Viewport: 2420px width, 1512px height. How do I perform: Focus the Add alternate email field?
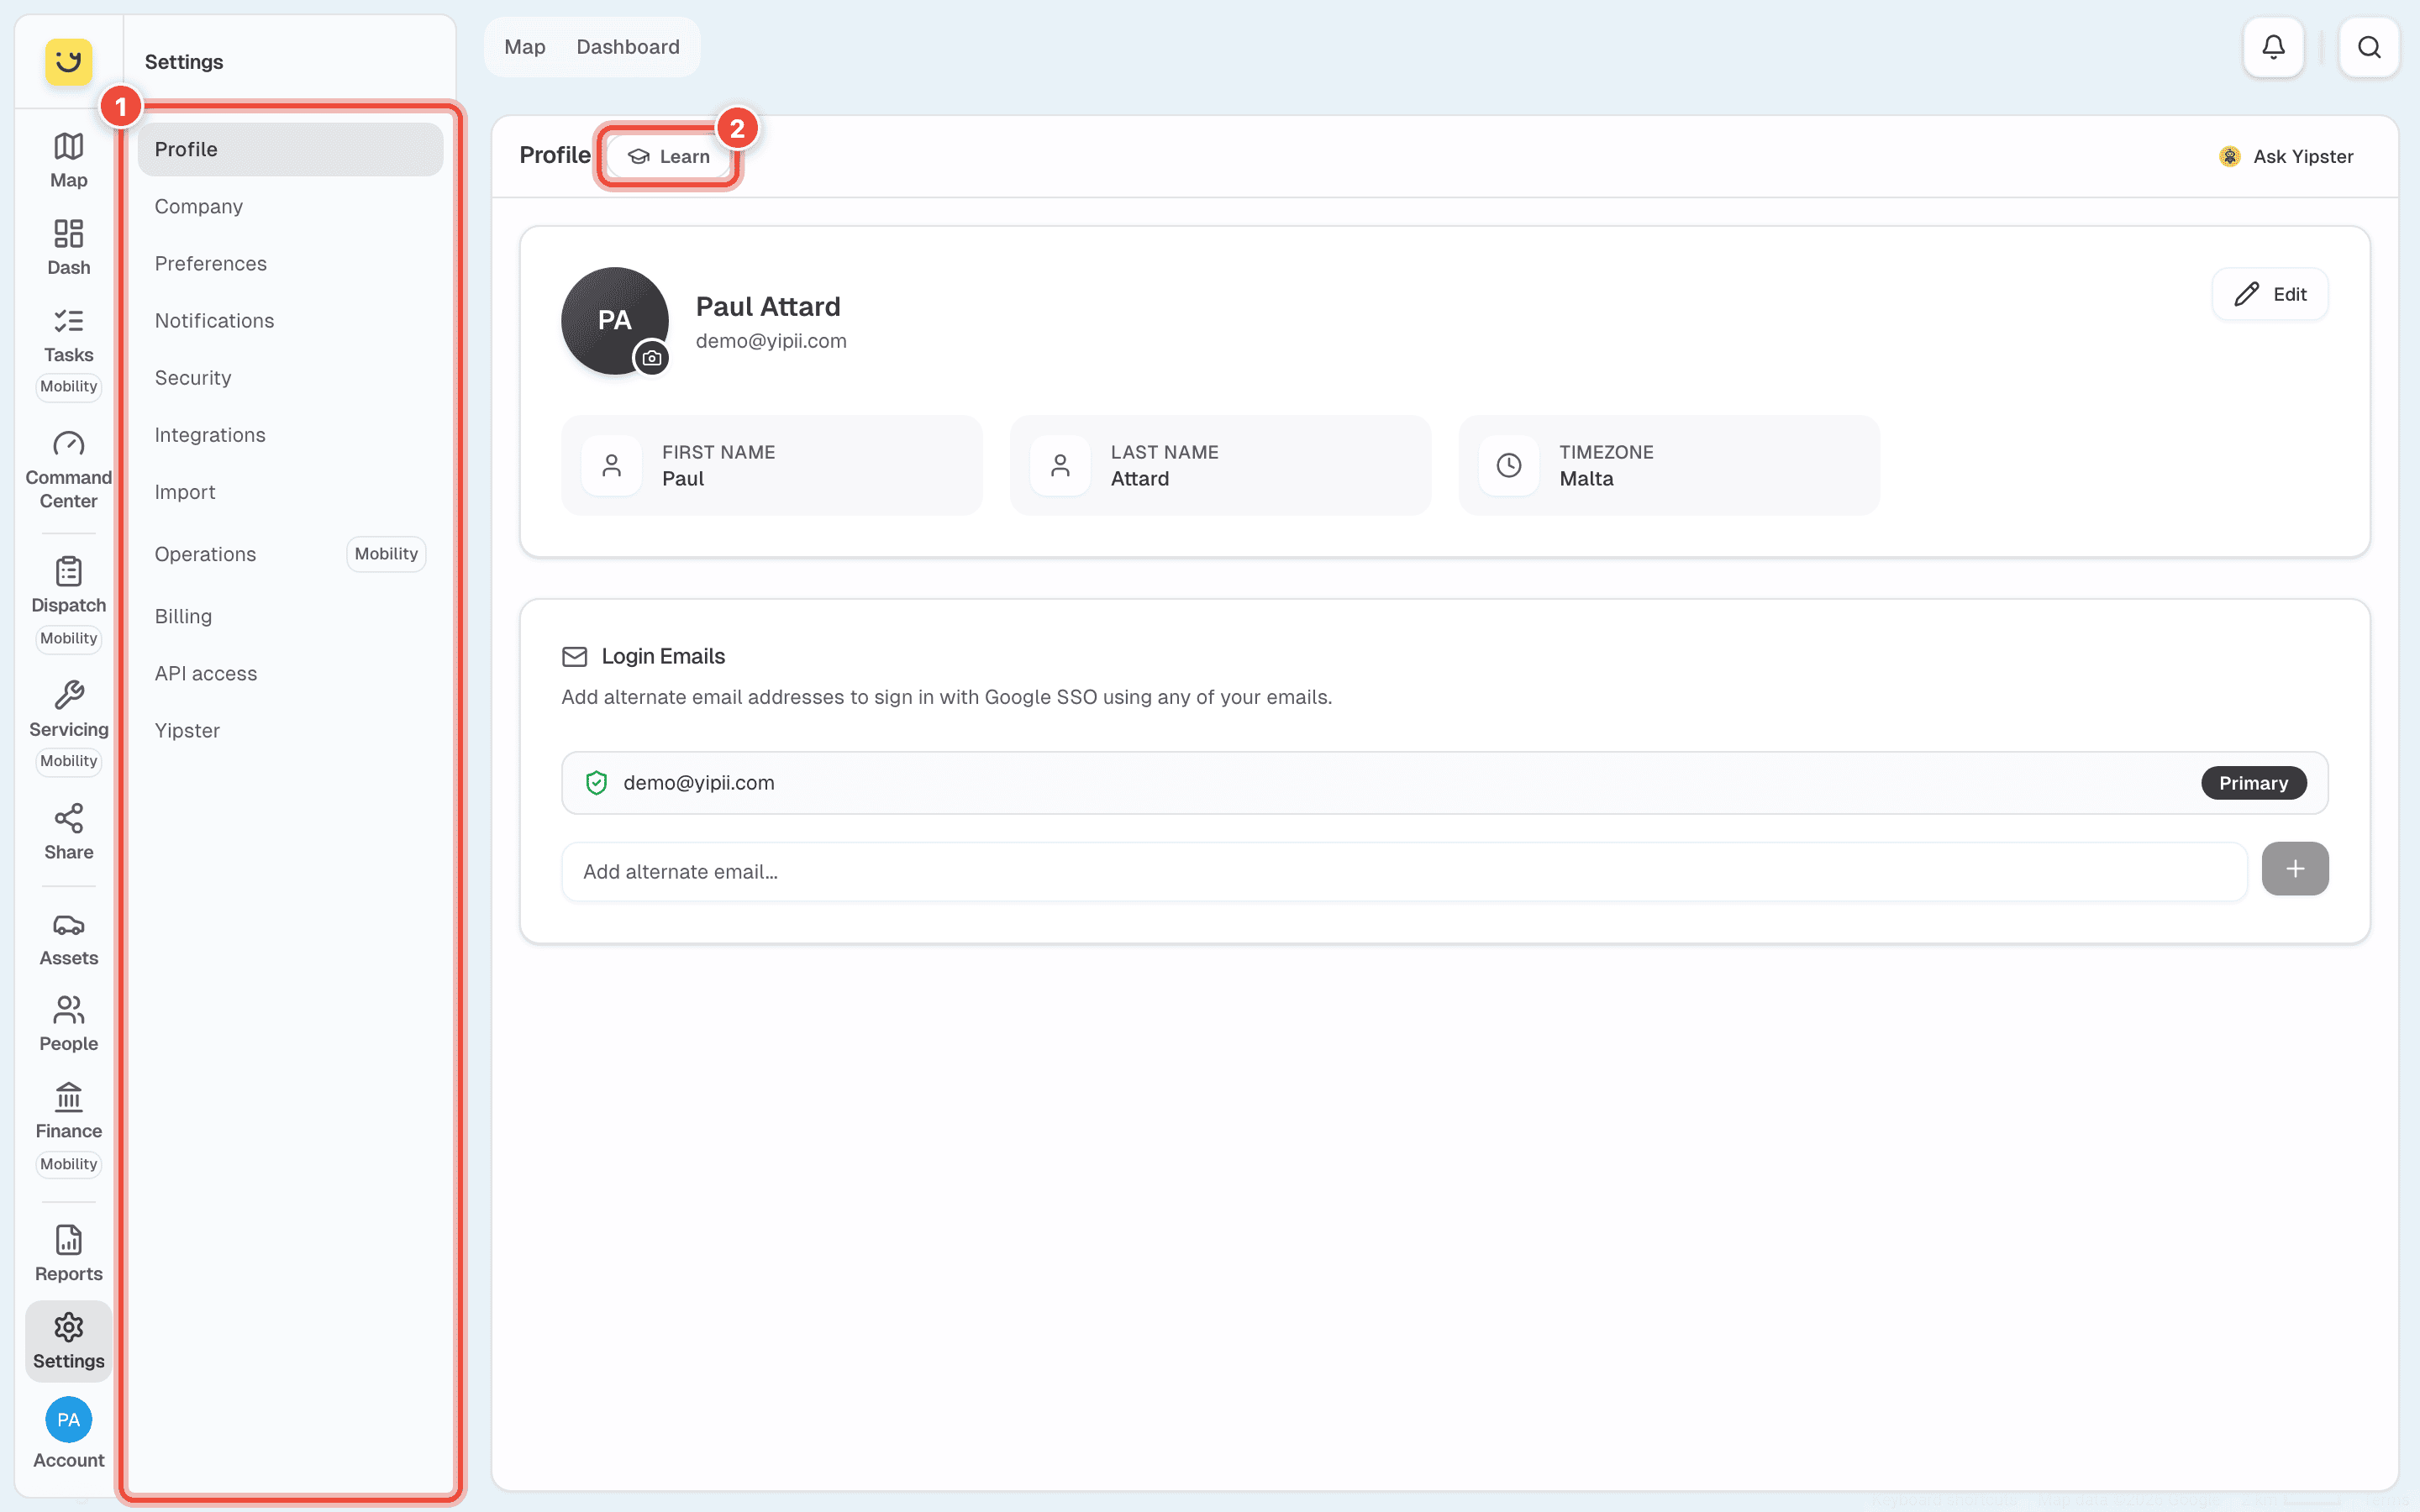[1404, 871]
